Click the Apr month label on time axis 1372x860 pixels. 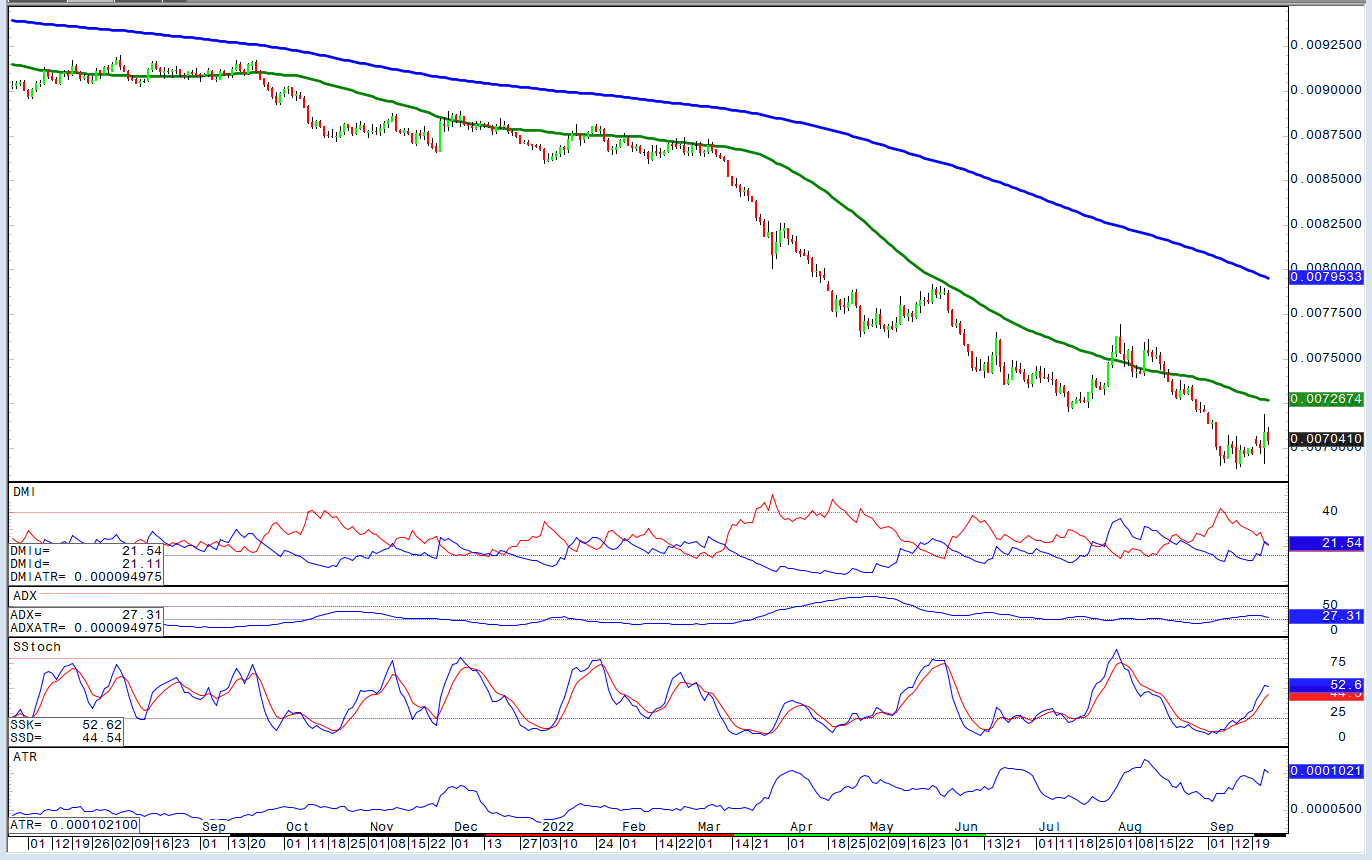tap(800, 827)
